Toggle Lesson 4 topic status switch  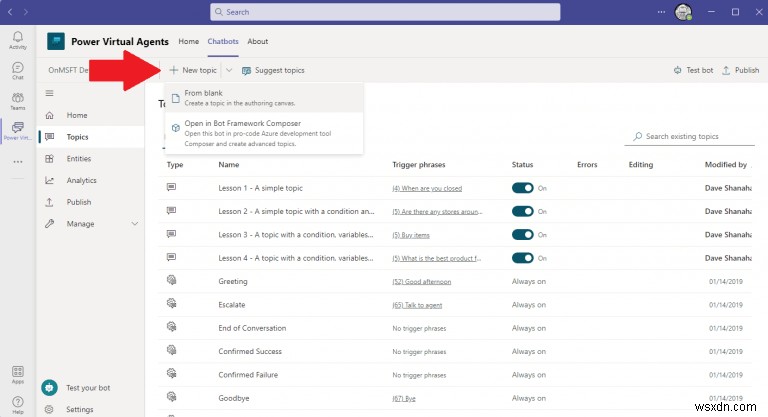(523, 258)
